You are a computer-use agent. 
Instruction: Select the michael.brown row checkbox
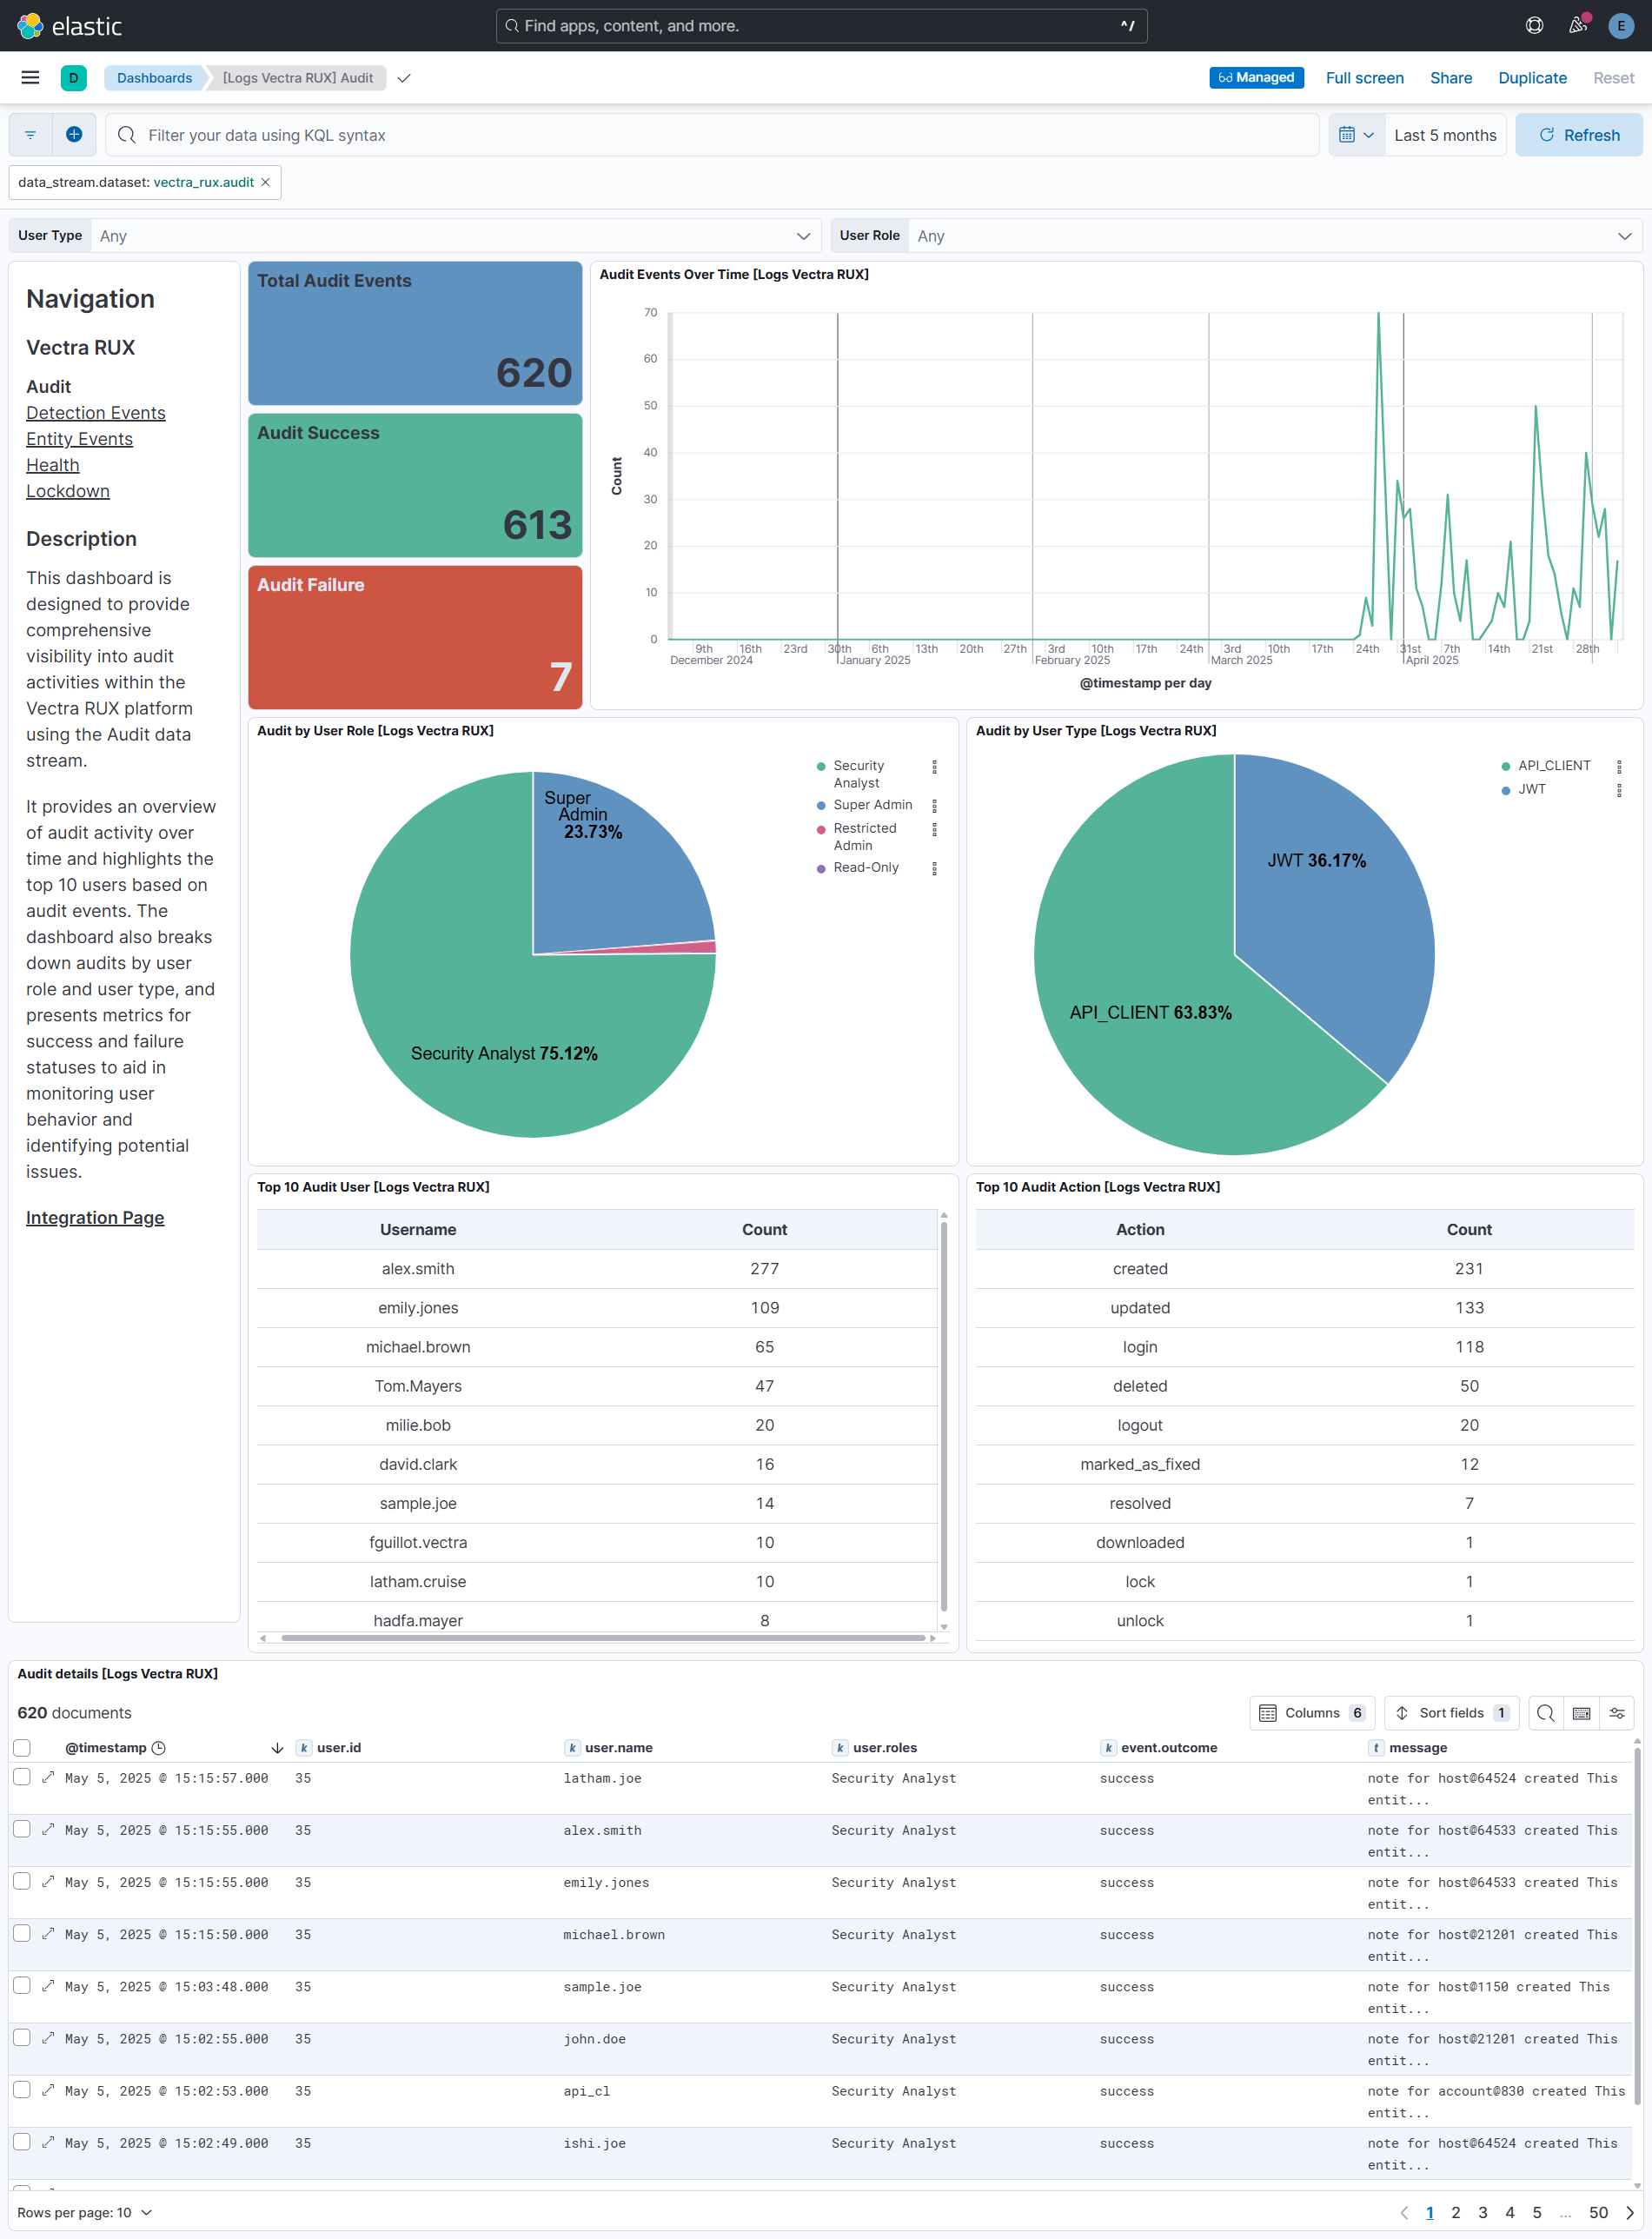tap(22, 1933)
